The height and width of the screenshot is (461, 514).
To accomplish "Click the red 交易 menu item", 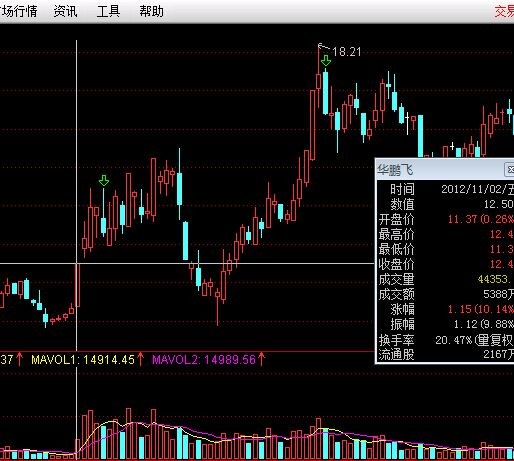I will (x=504, y=11).
